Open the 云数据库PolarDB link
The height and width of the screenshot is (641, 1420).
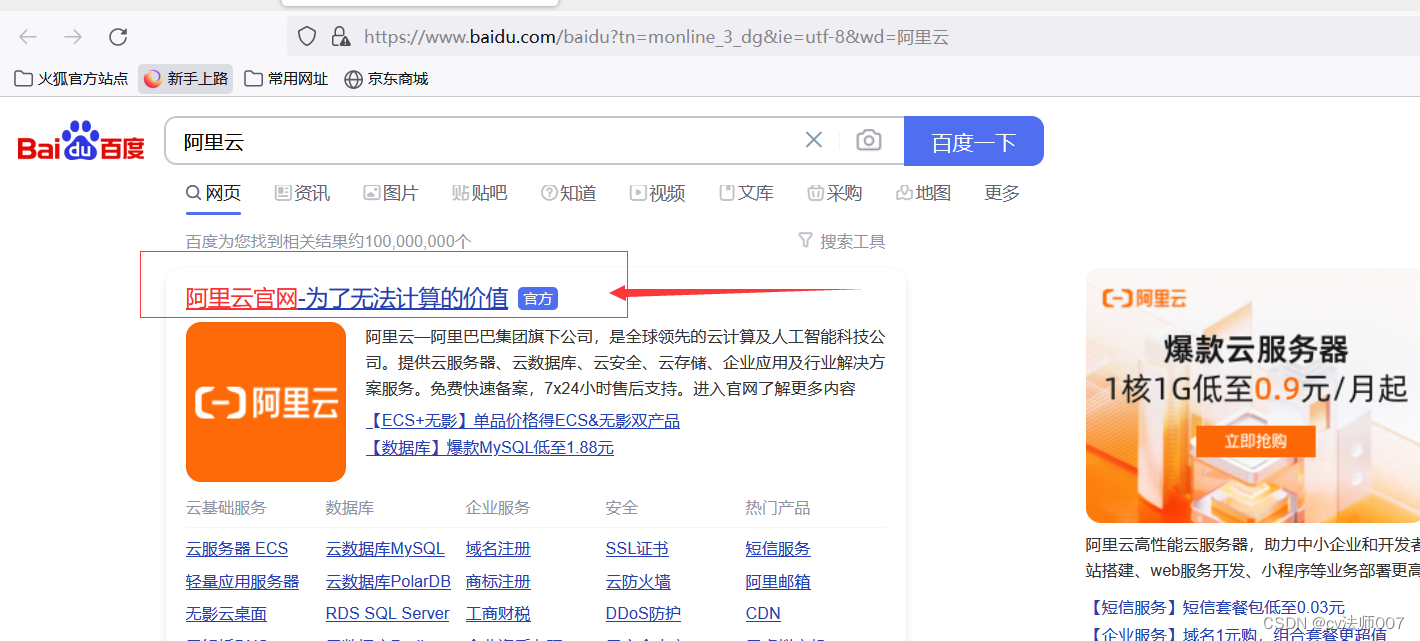pyautogui.click(x=388, y=581)
